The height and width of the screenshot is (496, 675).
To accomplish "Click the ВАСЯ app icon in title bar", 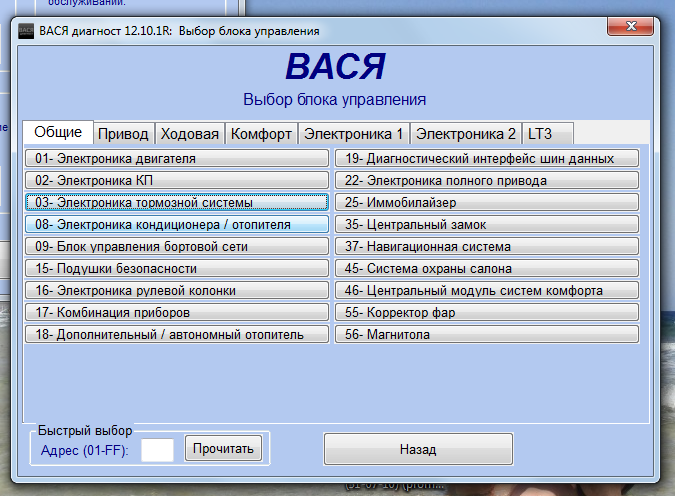I will (x=26, y=31).
